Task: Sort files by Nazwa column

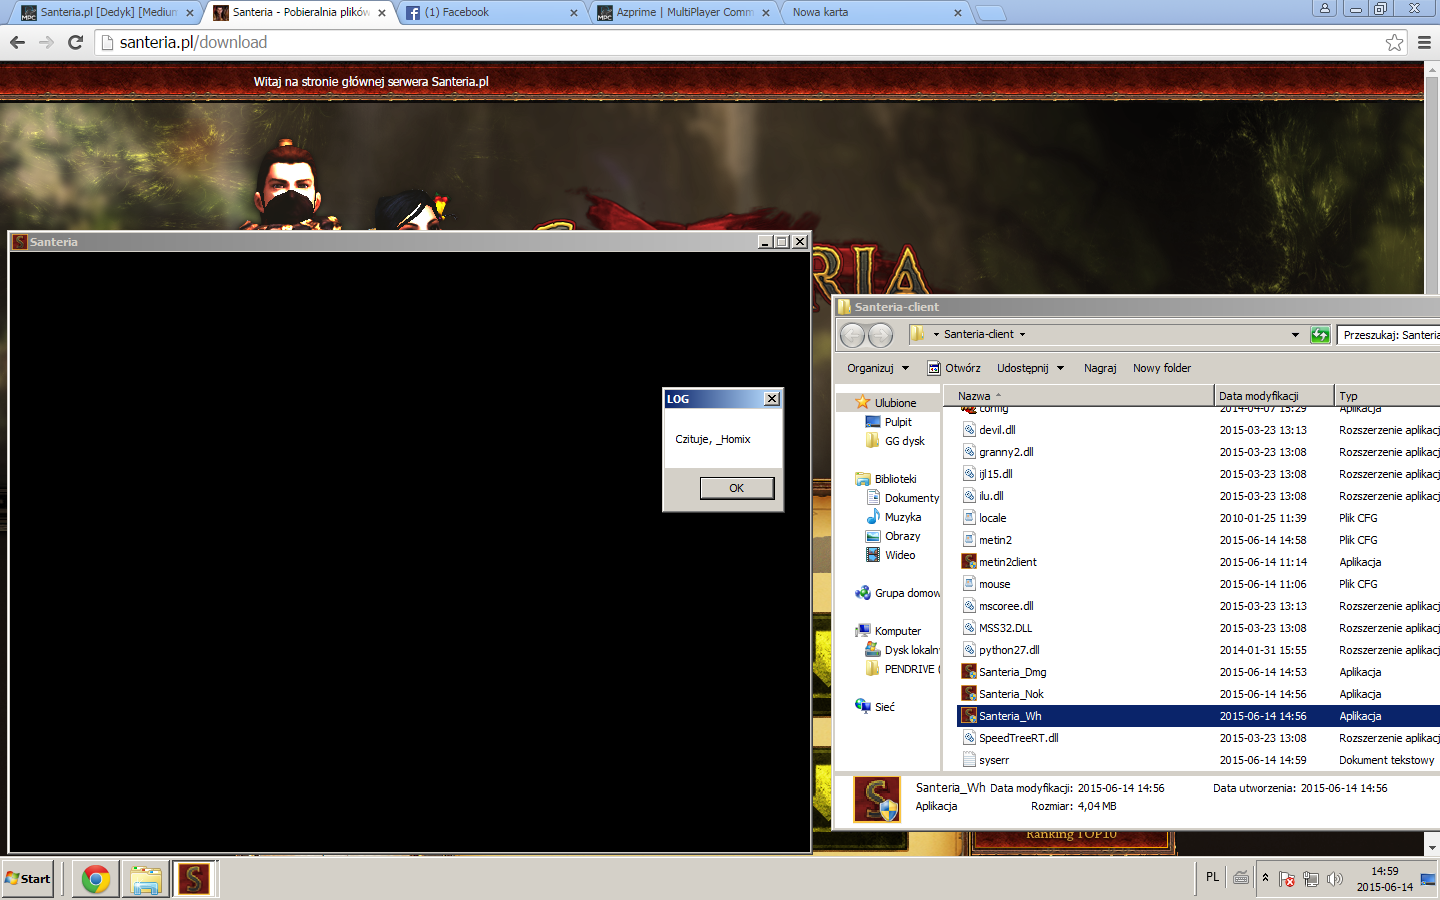Action: click(1080, 396)
